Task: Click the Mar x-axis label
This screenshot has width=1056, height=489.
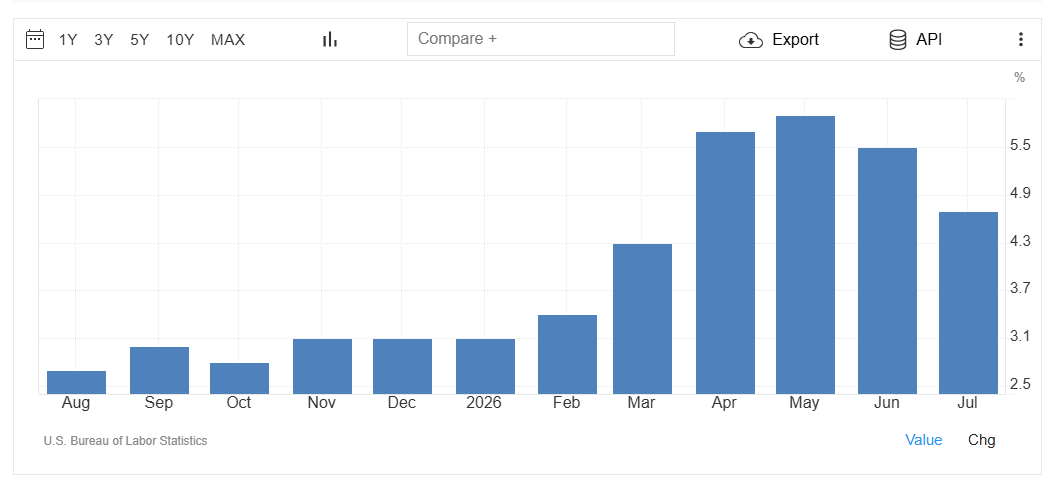Action: [x=641, y=403]
